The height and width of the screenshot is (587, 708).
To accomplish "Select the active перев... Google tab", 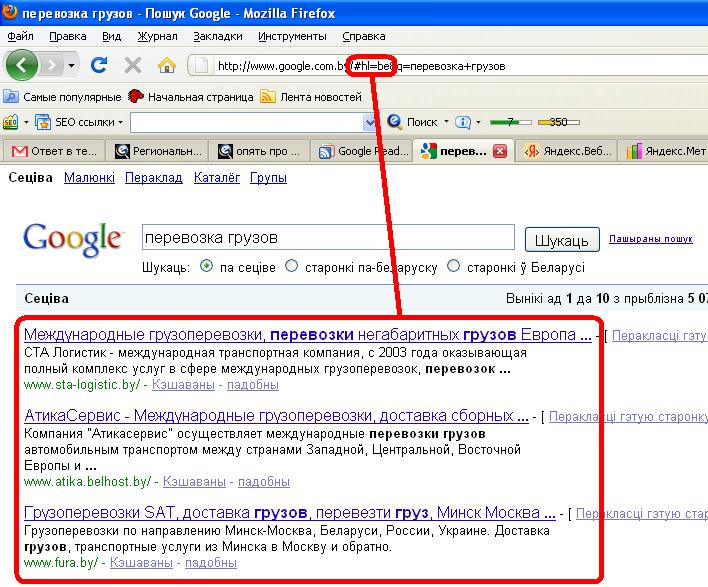I will [x=454, y=151].
